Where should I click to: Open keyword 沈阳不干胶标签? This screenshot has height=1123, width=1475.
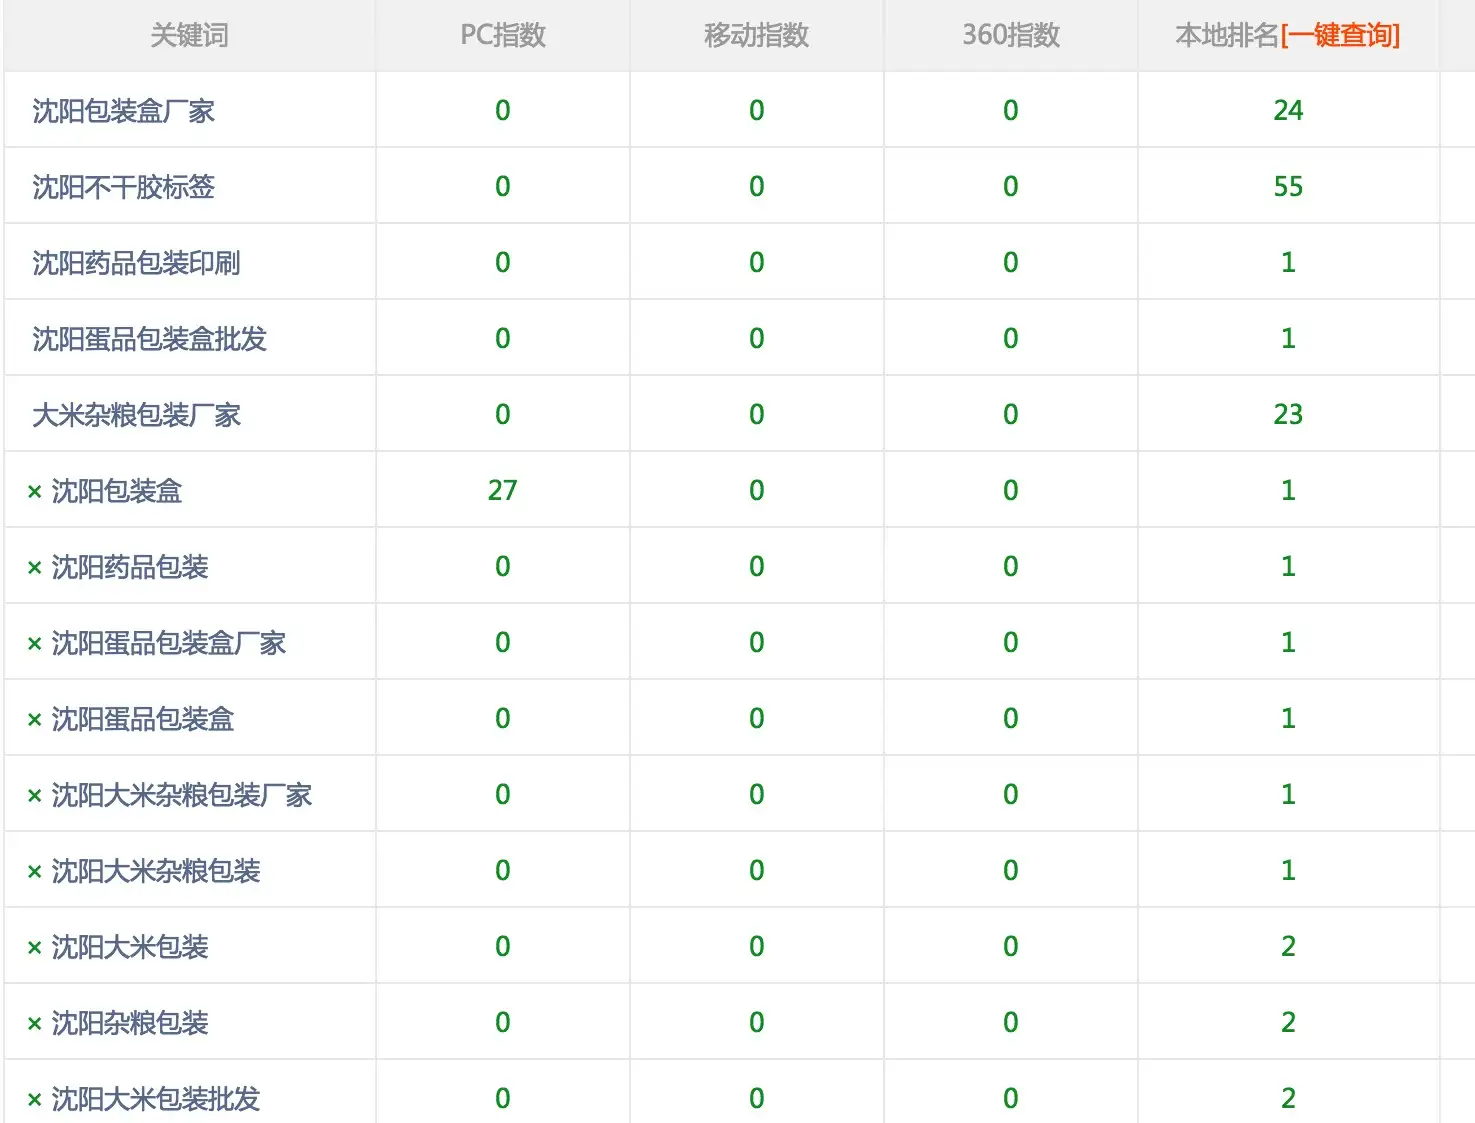123,186
